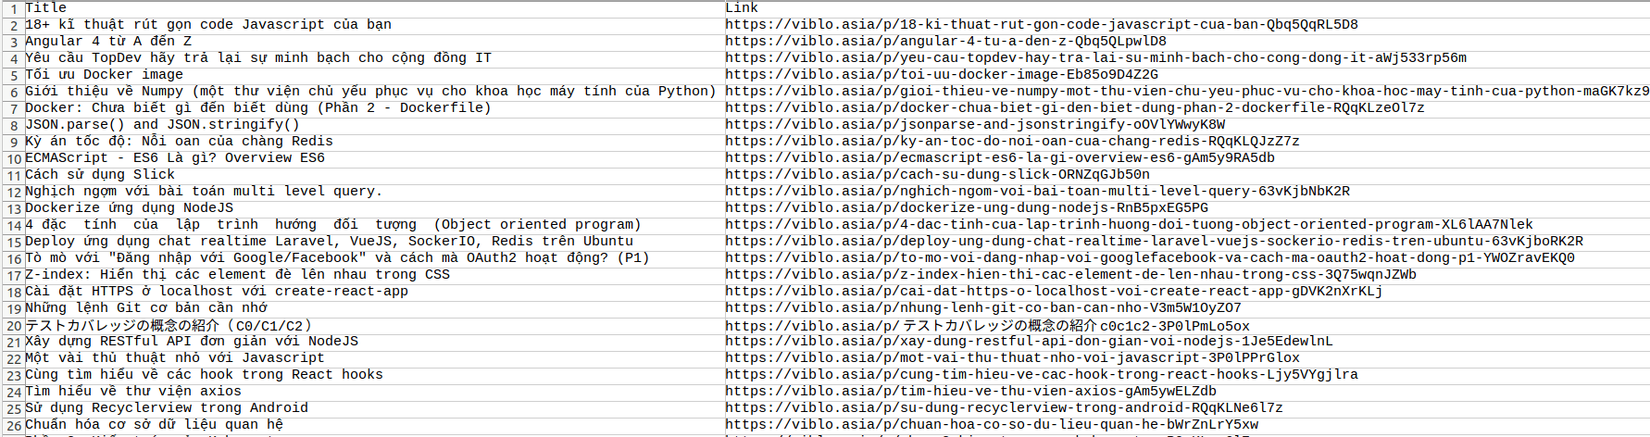The image size is (1650, 437).
Task: Select row header number 25
Action: click(12, 409)
